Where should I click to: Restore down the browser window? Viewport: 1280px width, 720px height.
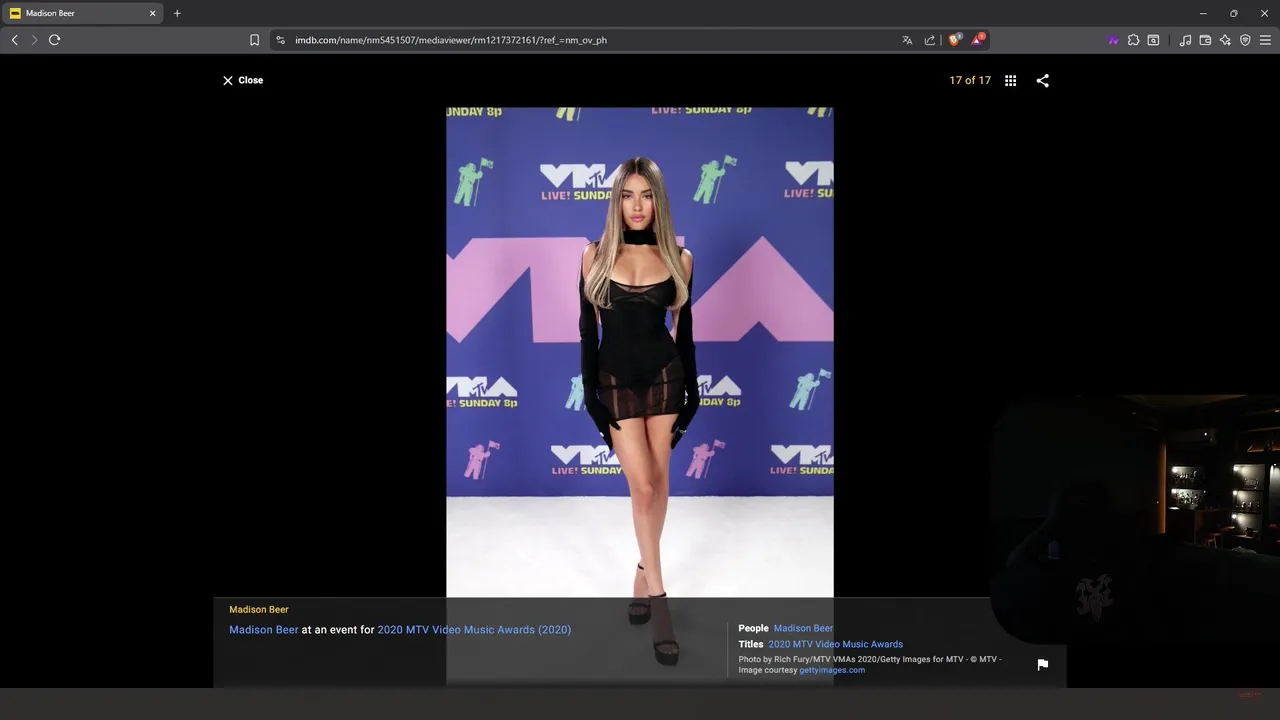(x=1234, y=13)
